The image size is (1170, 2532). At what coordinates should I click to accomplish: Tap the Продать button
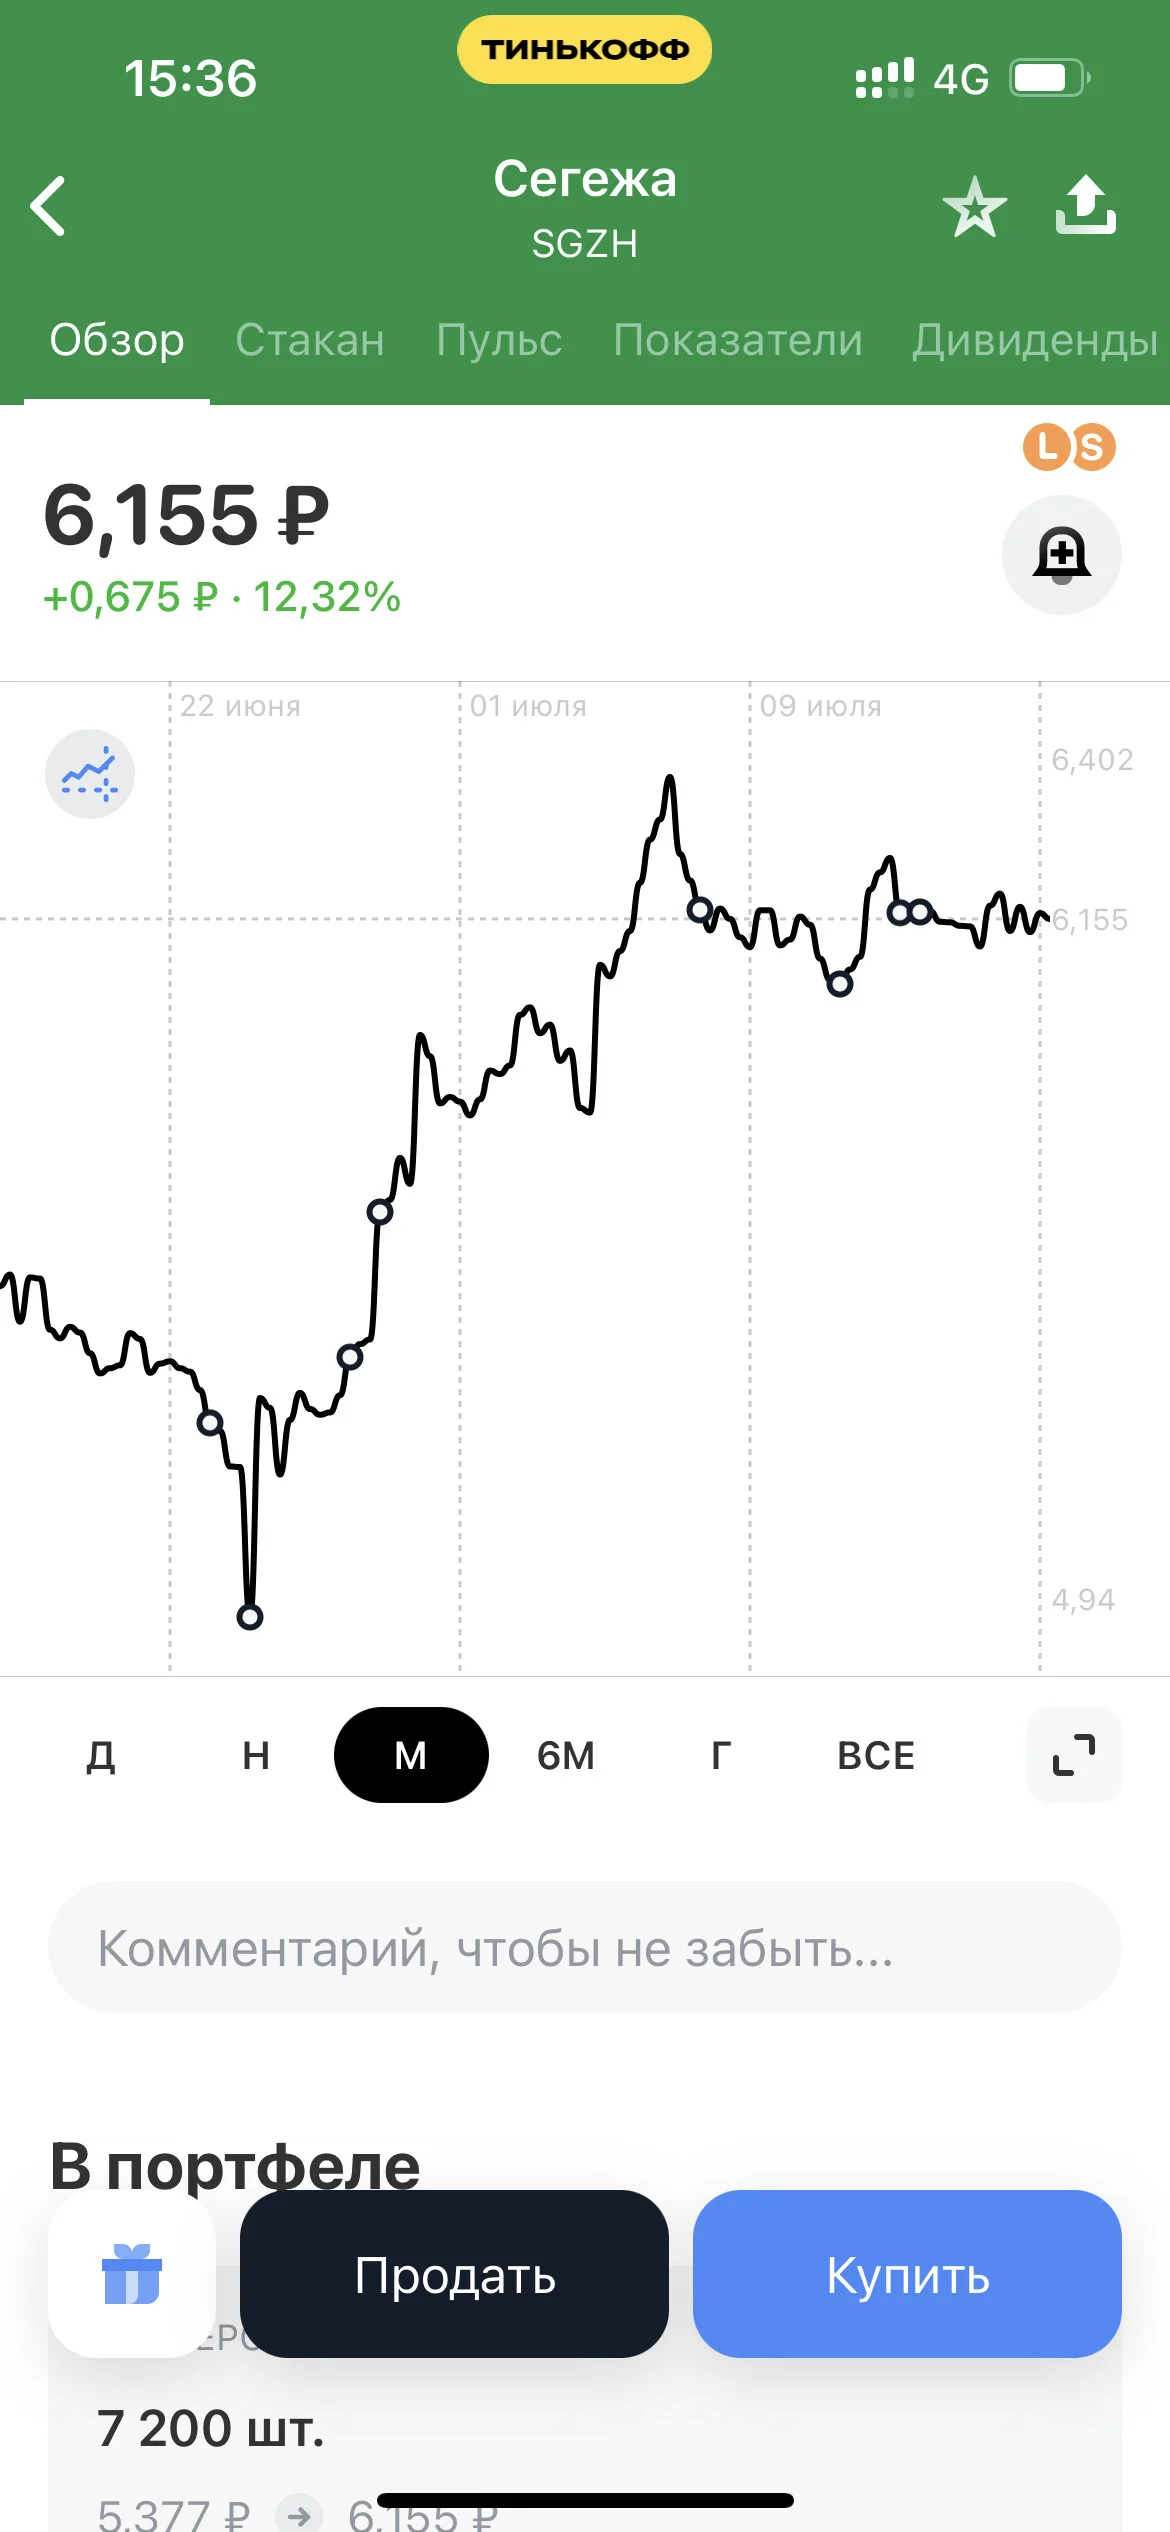[454, 2274]
